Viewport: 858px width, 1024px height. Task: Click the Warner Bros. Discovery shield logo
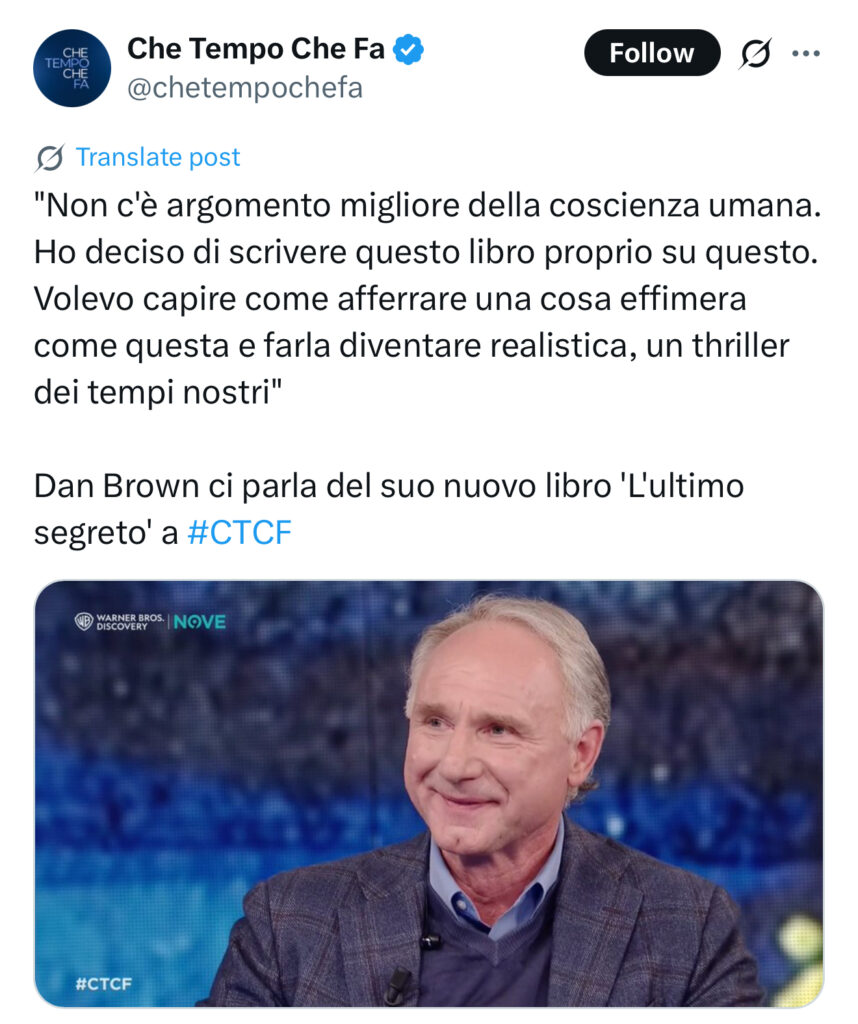pyautogui.click(x=84, y=621)
